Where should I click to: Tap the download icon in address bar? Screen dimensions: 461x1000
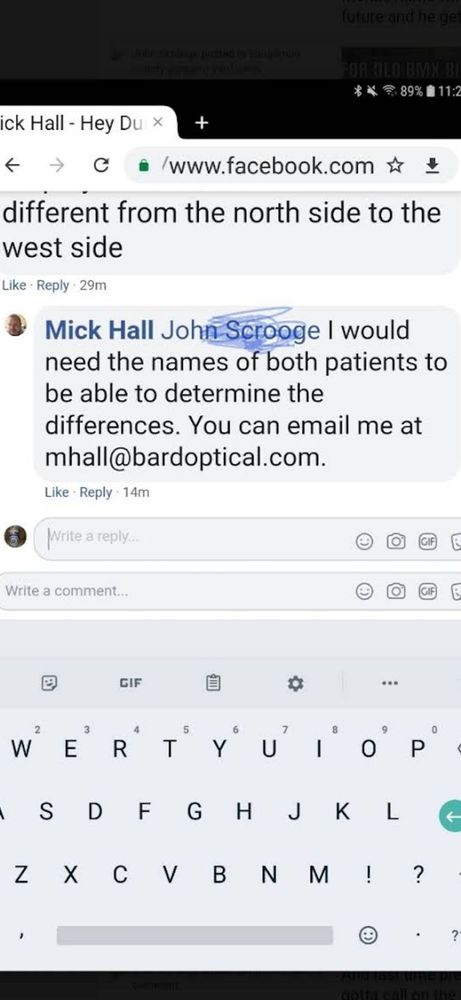click(x=432, y=166)
